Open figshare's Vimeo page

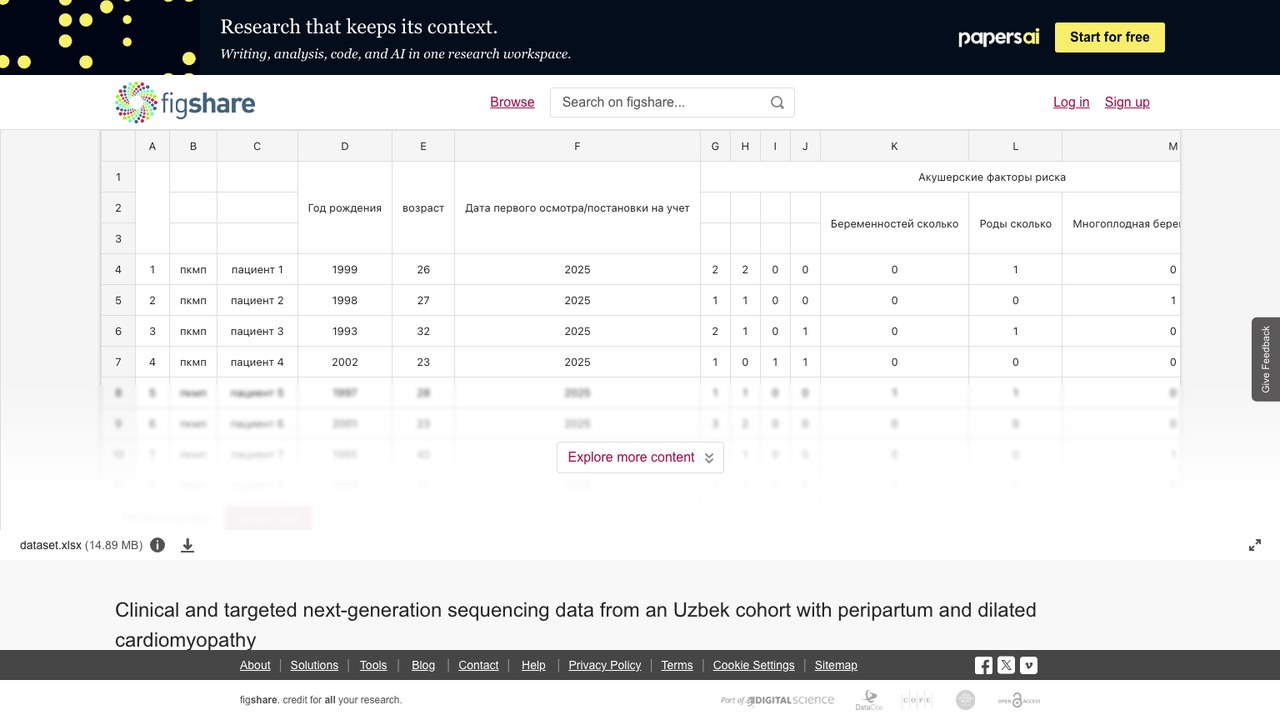(1028, 665)
